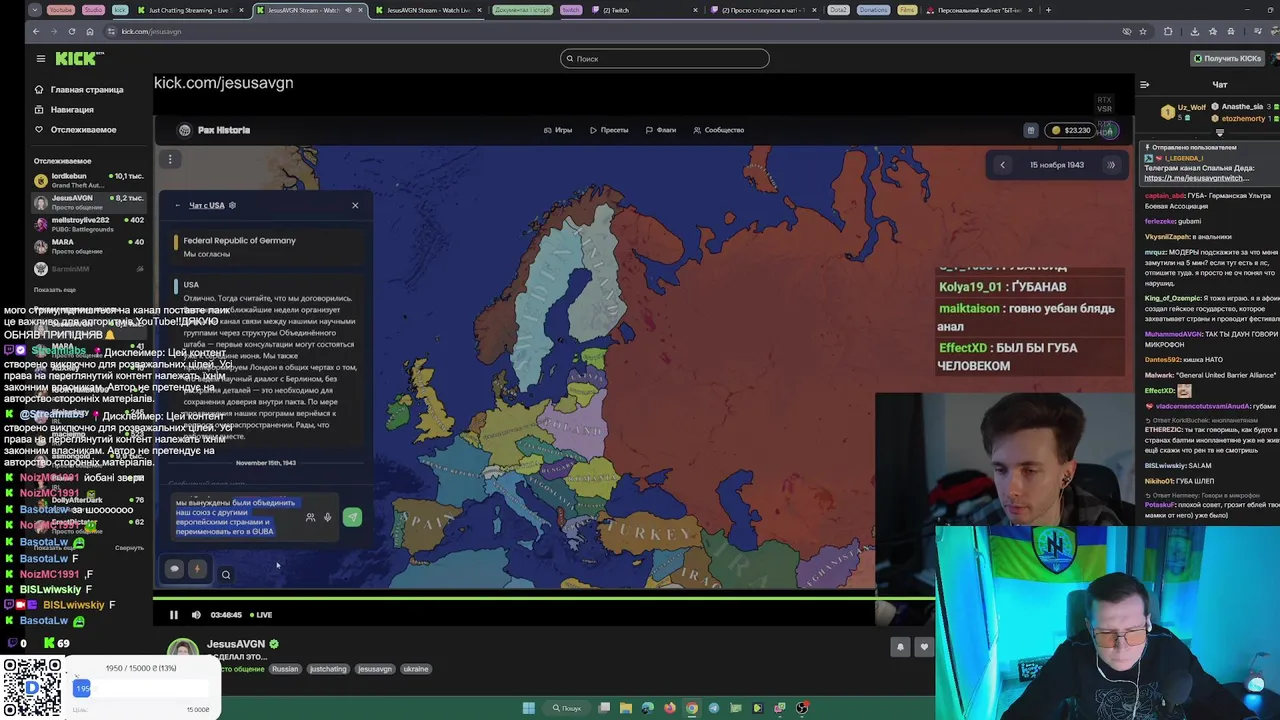Open the Pax Historia globe logo
Screen dimensions: 1280x720
[184, 130]
